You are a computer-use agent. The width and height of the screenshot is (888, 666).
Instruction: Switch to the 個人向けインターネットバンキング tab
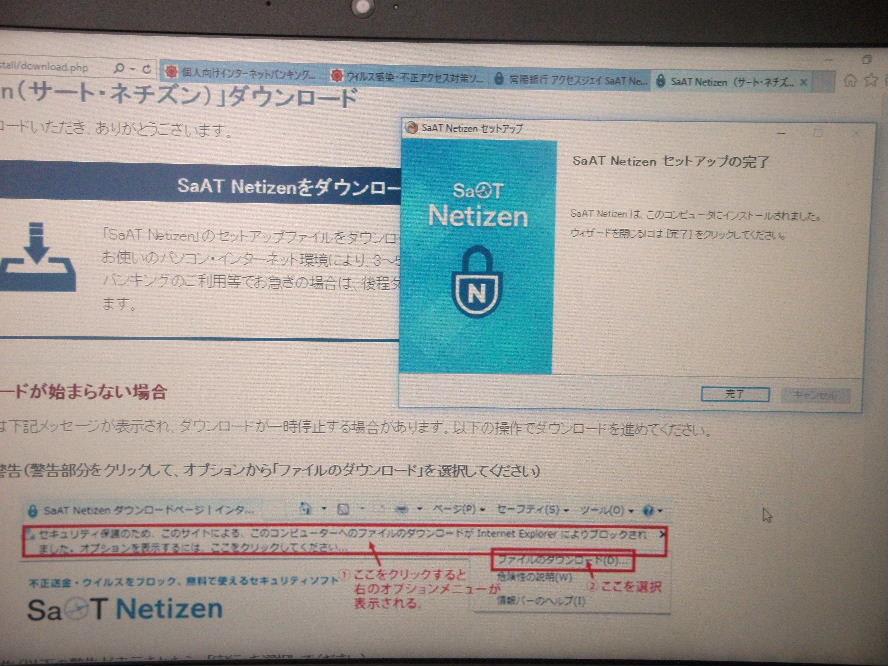coord(242,72)
